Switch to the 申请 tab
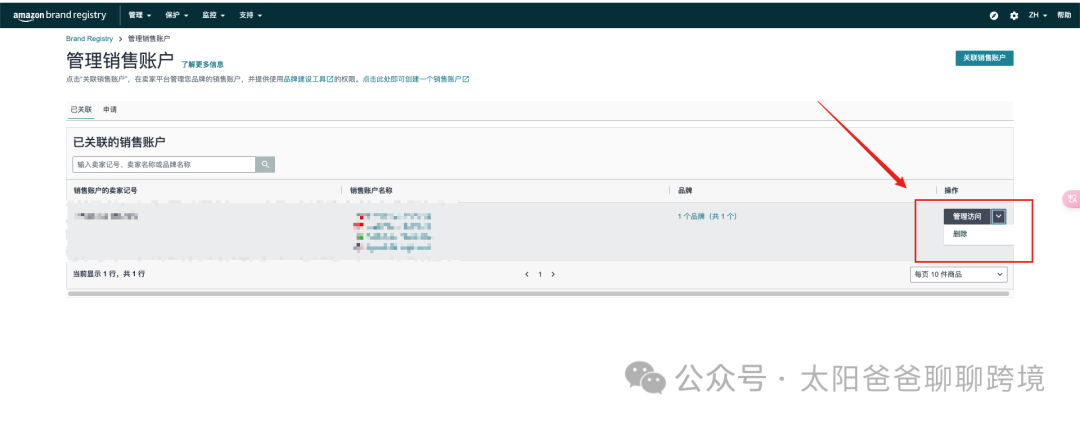The image size is (1080, 422). [110, 109]
